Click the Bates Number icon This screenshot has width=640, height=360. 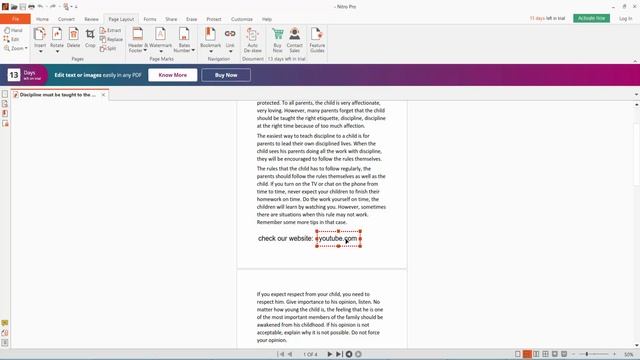[184, 34]
